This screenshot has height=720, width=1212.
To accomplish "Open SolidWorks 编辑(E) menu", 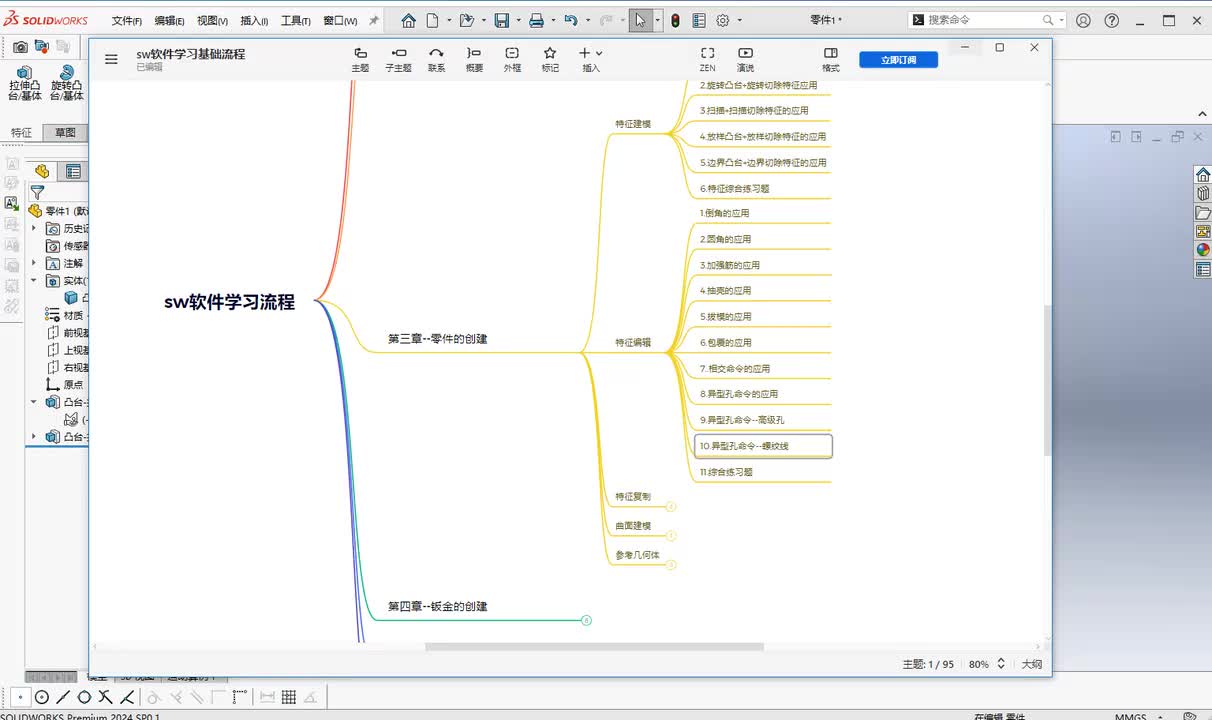I will tap(169, 20).
